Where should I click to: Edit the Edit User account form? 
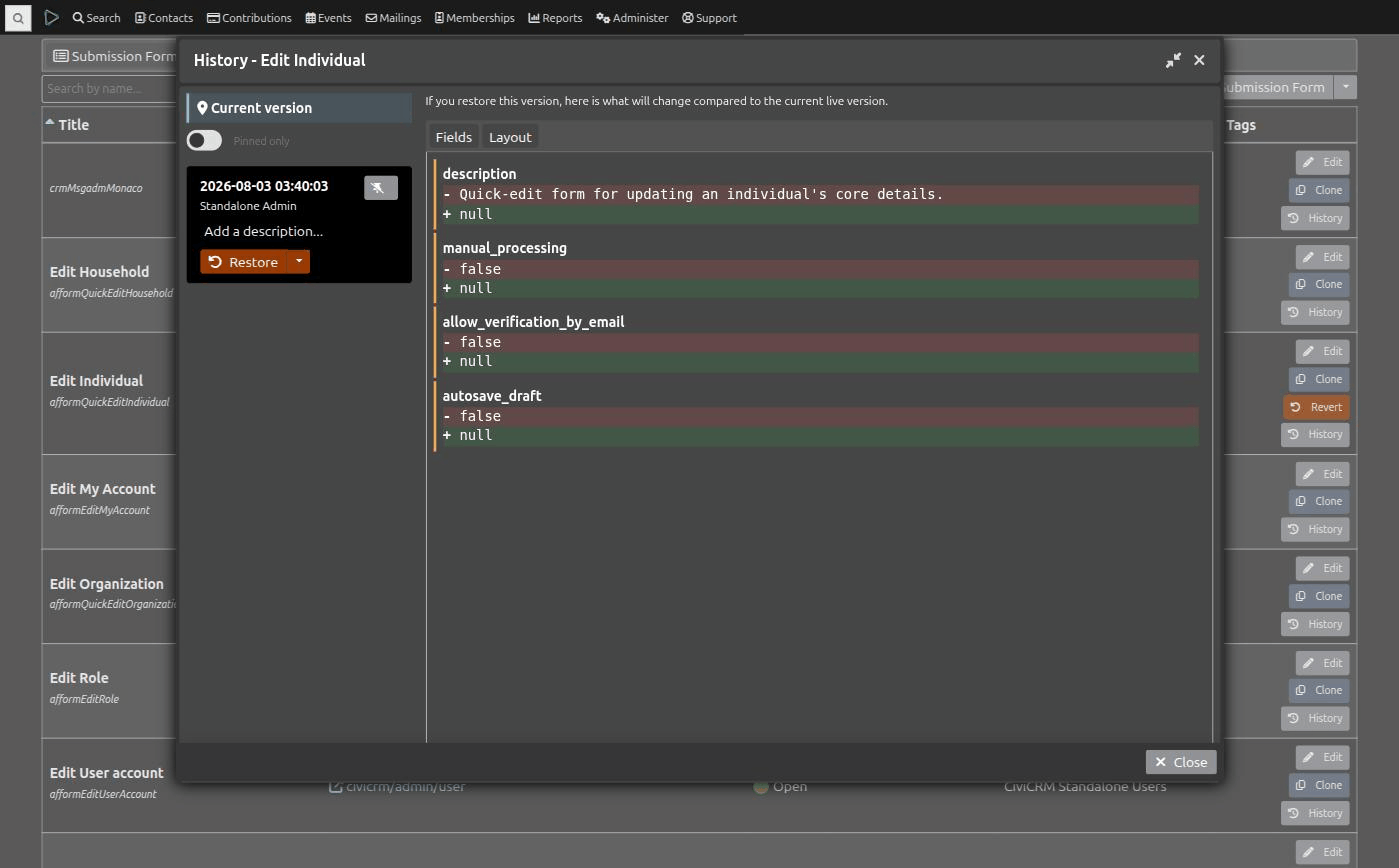[1323, 757]
